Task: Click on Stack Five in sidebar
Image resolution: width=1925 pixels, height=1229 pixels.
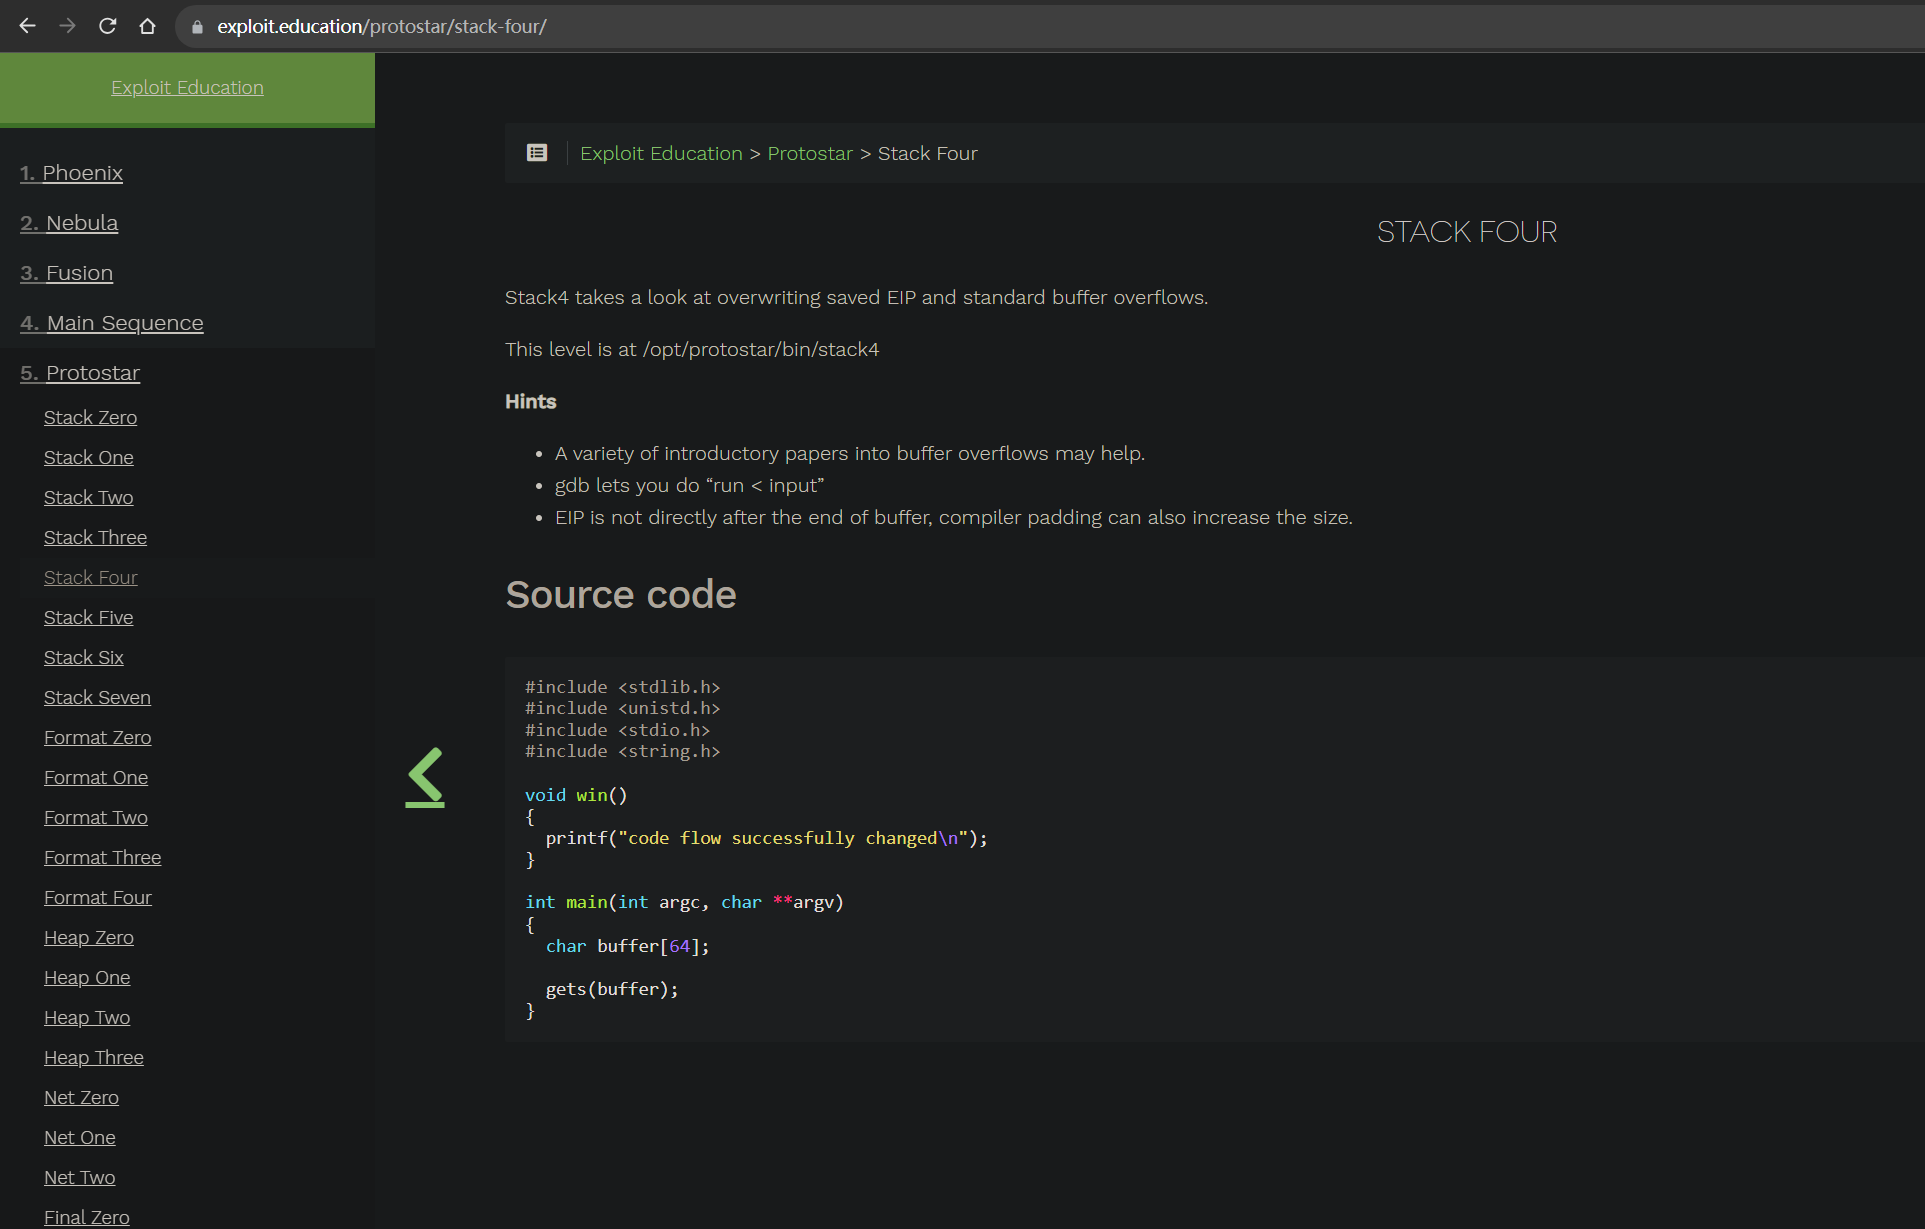Action: 88,617
